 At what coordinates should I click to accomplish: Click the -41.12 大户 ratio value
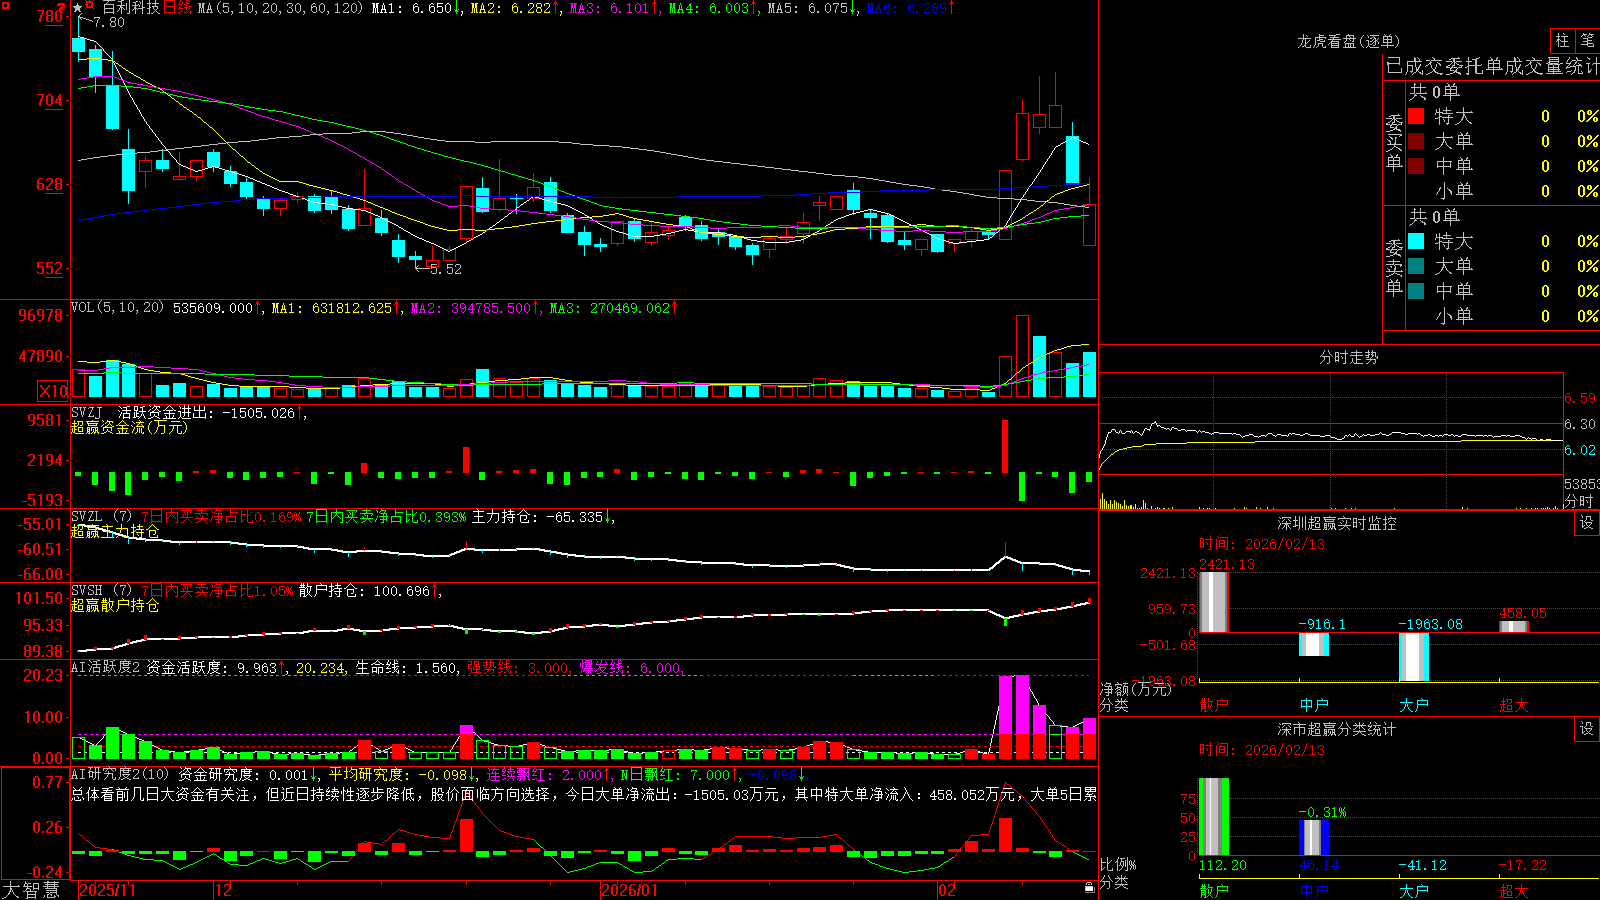pyautogui.click(x=1422, y=865)
